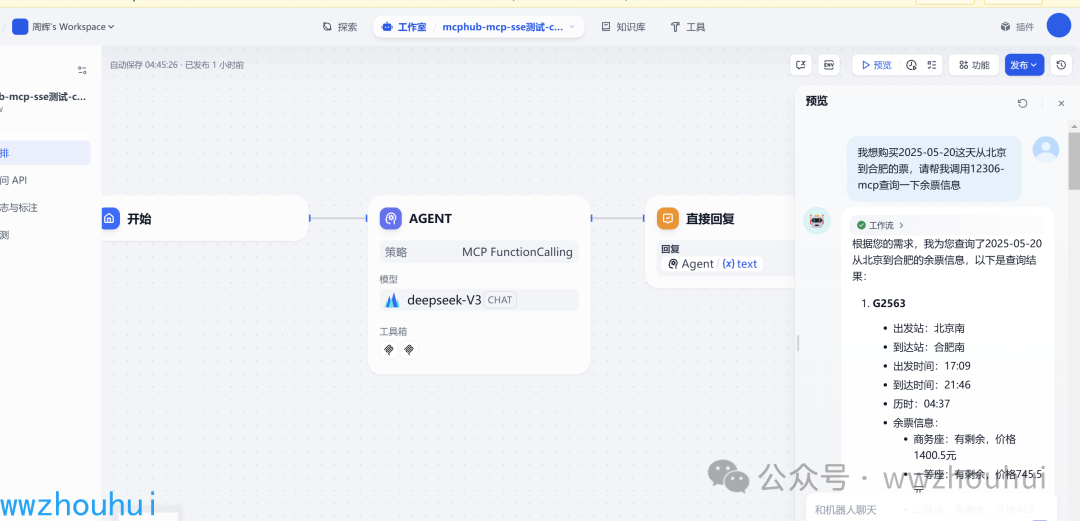Expand the 工作流 workflow status in chat
1080x521 pixels.
877,225
